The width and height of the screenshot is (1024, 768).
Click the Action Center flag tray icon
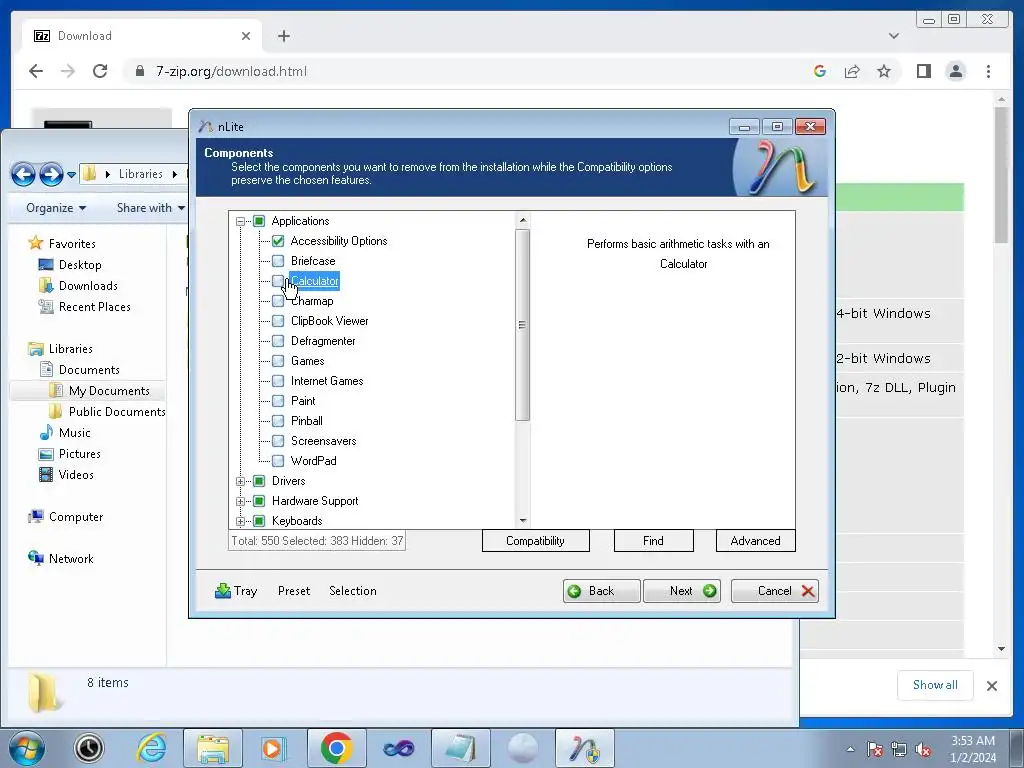(874, 750)
